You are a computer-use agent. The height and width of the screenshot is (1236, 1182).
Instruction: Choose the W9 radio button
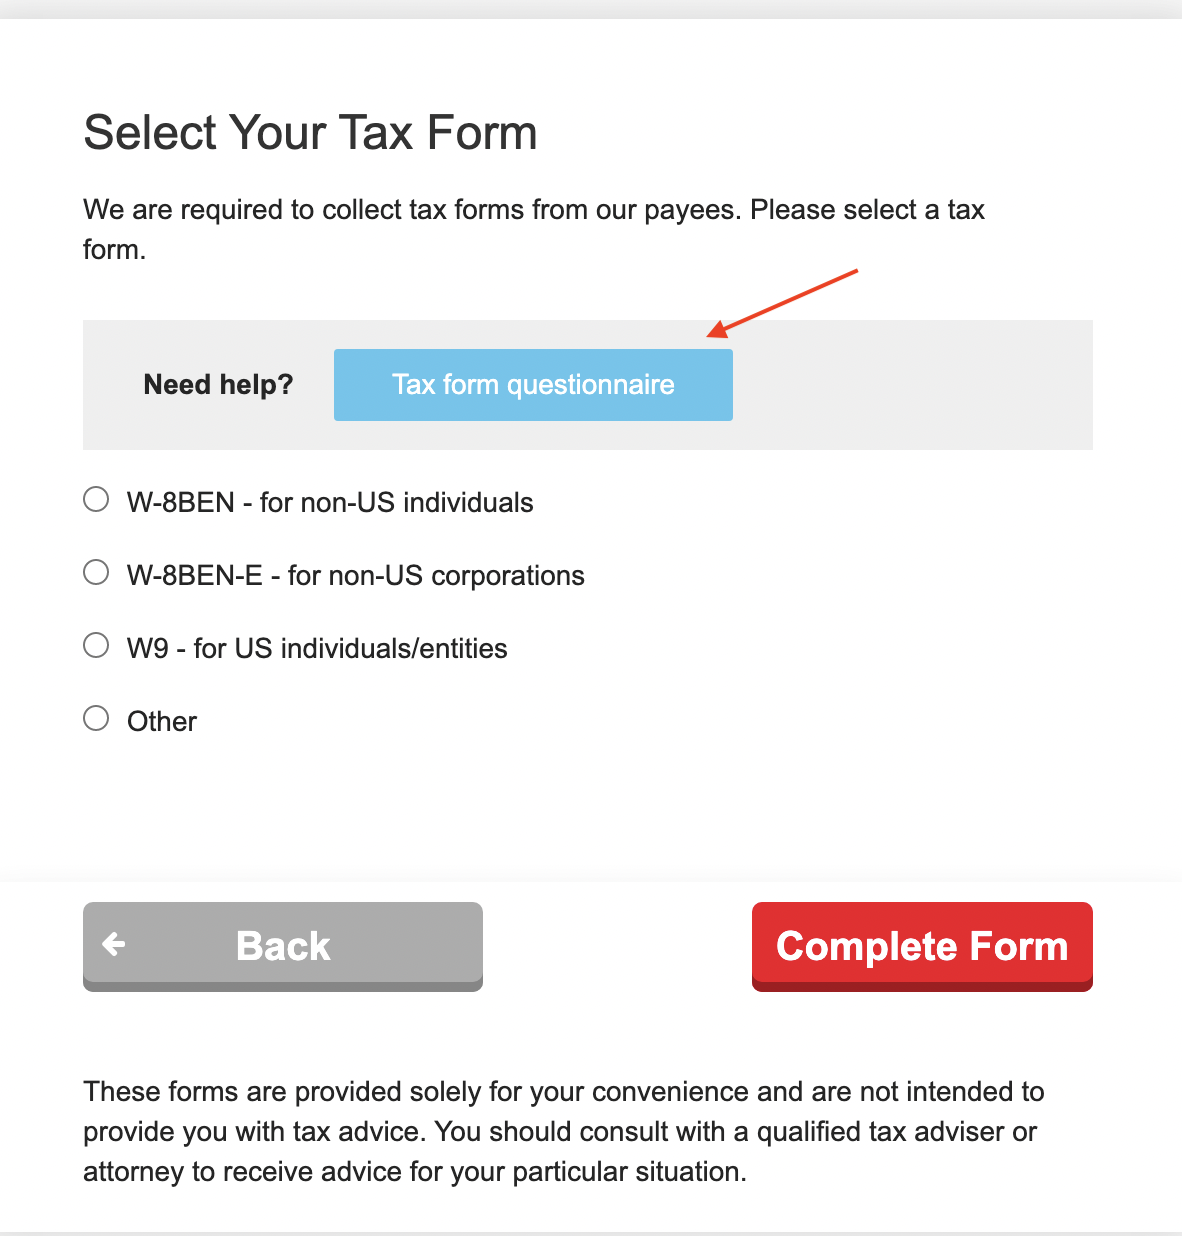tap(96, 645)
